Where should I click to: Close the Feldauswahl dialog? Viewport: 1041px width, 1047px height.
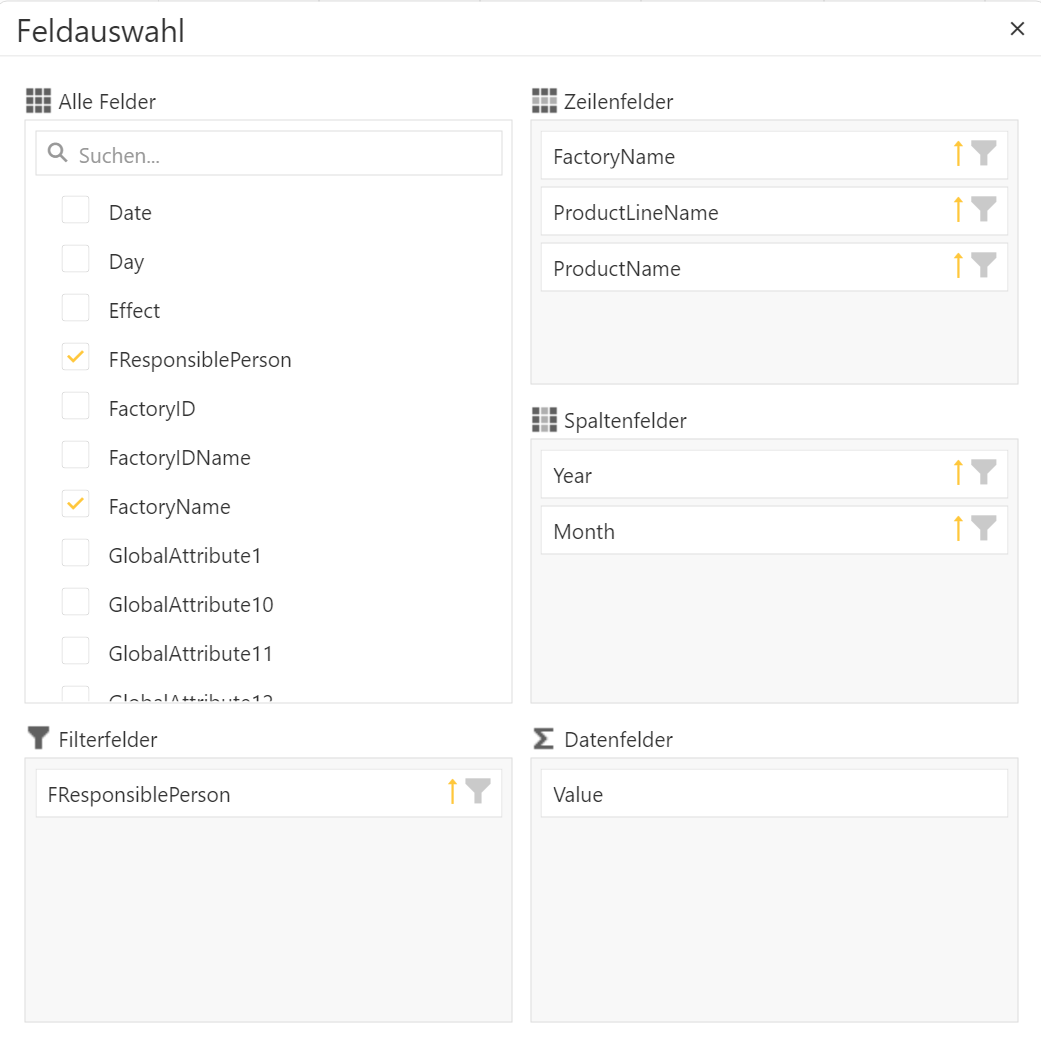[x=1017, y=29]
